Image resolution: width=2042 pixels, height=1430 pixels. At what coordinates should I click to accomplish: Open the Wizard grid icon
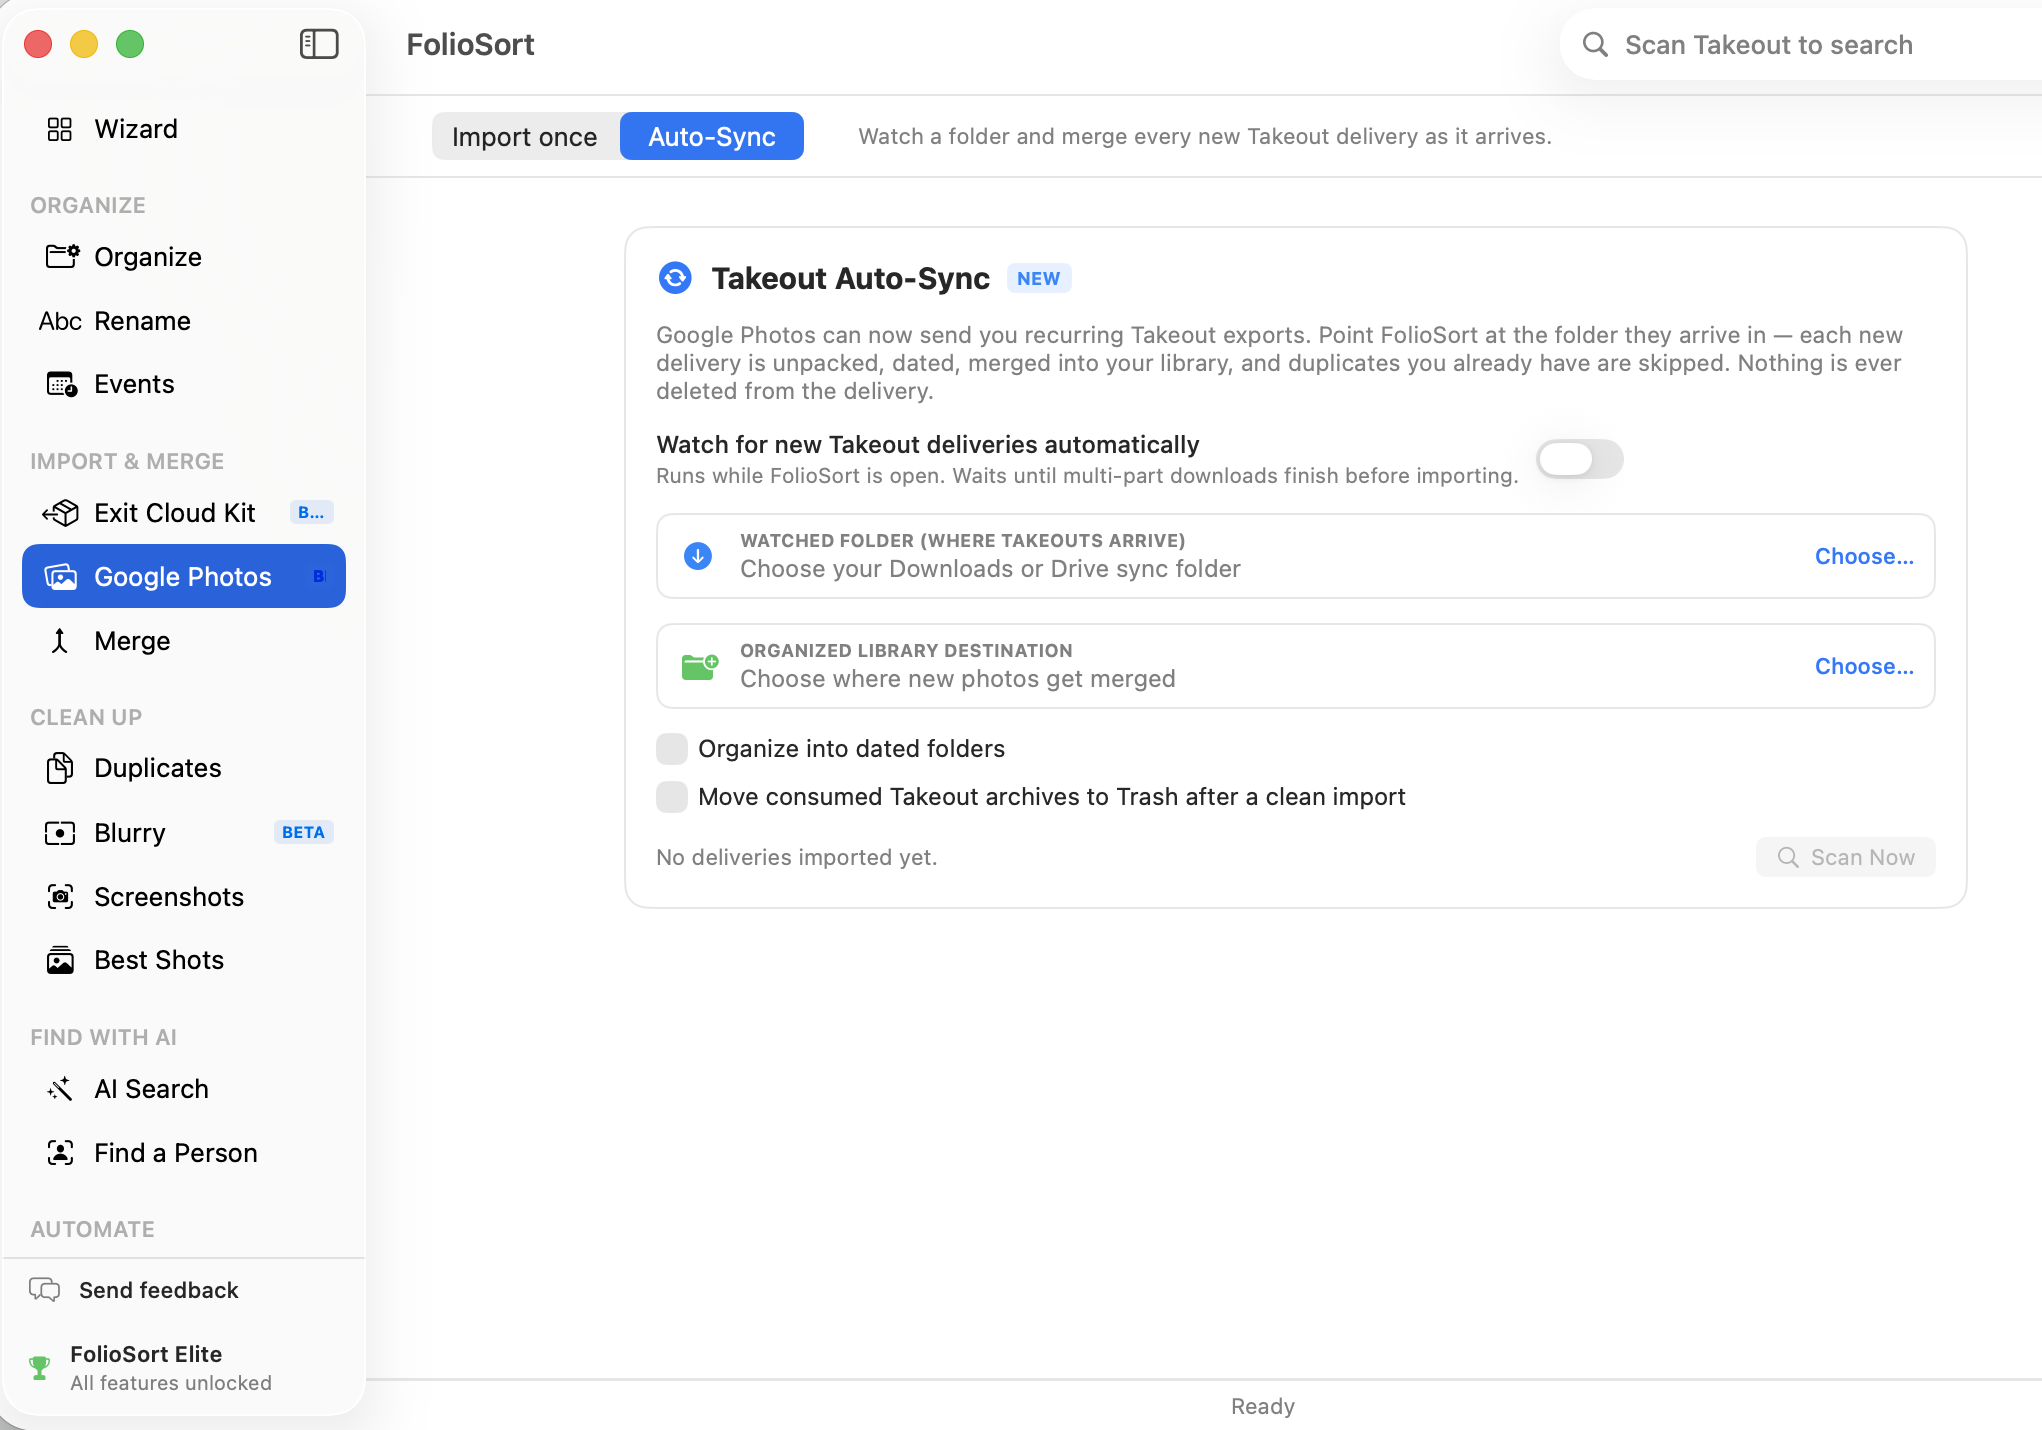pos(60,129)
